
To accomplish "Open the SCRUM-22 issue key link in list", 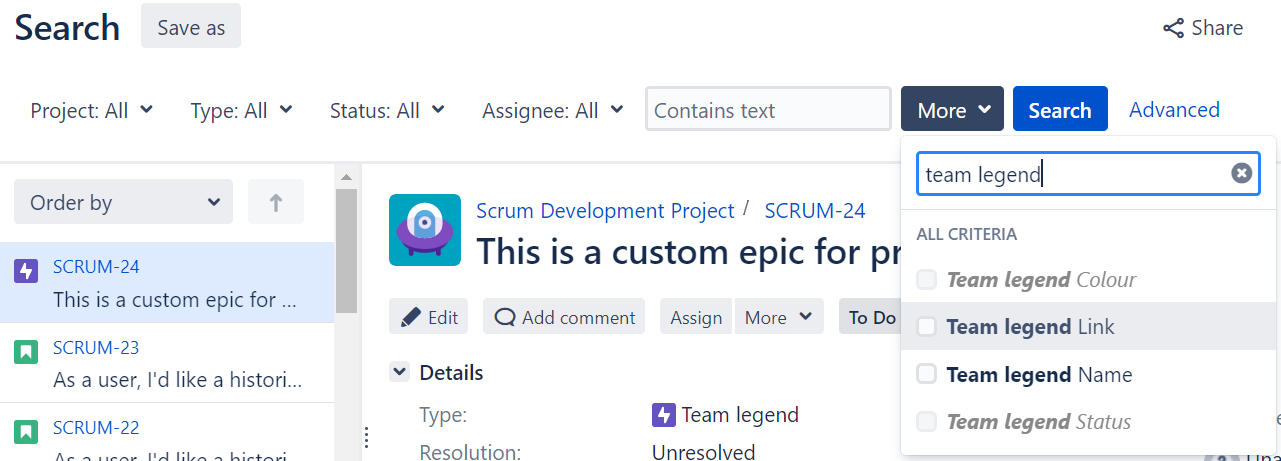I will (96, 428).
